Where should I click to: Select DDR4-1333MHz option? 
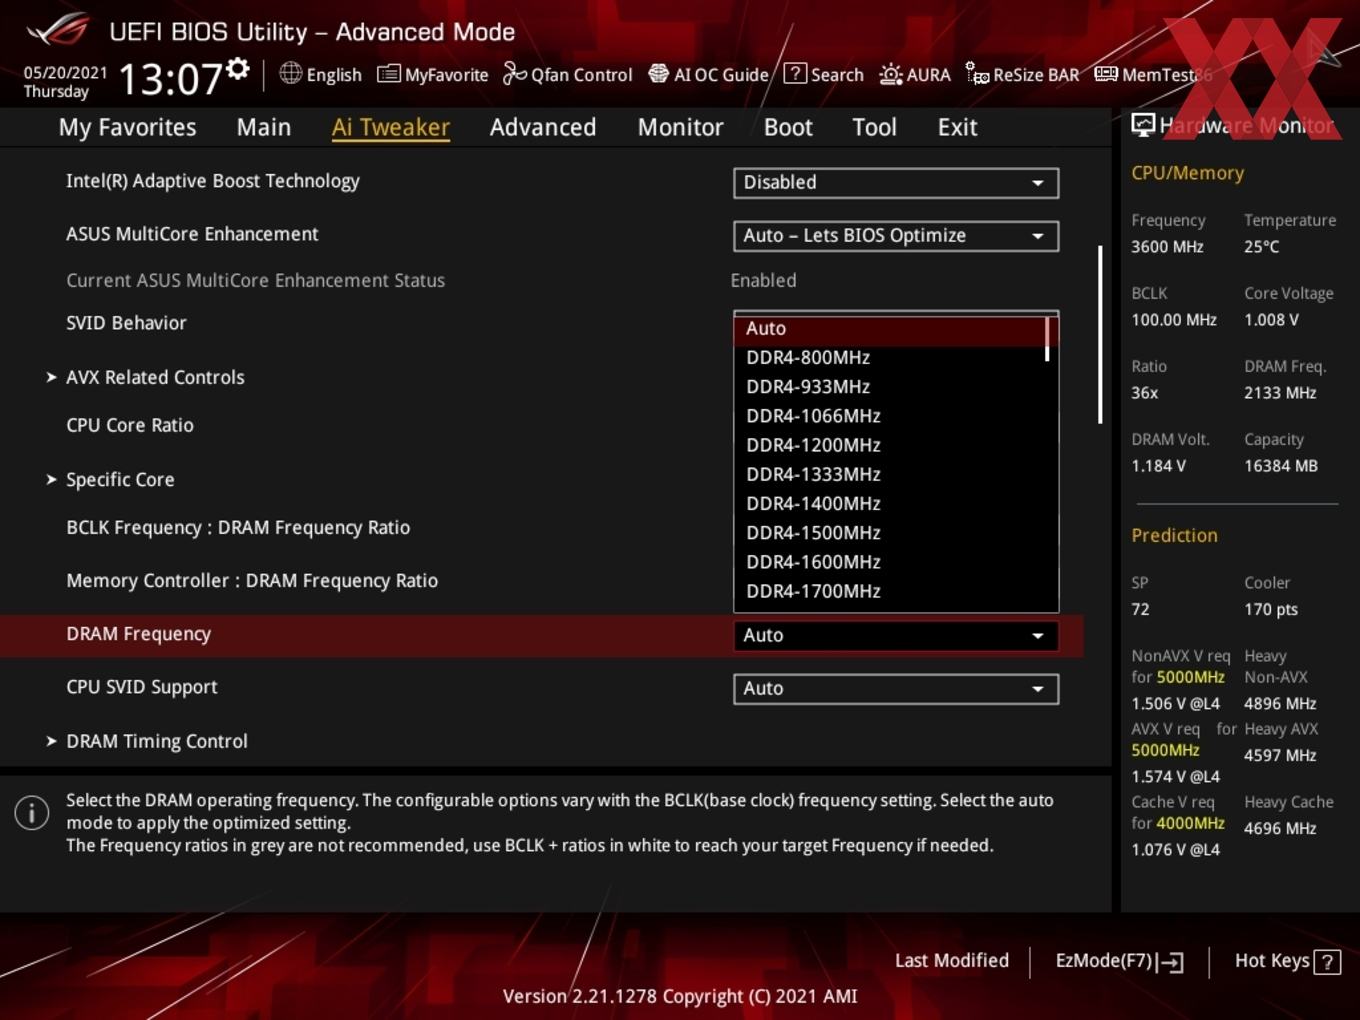(x=889, y=474)
